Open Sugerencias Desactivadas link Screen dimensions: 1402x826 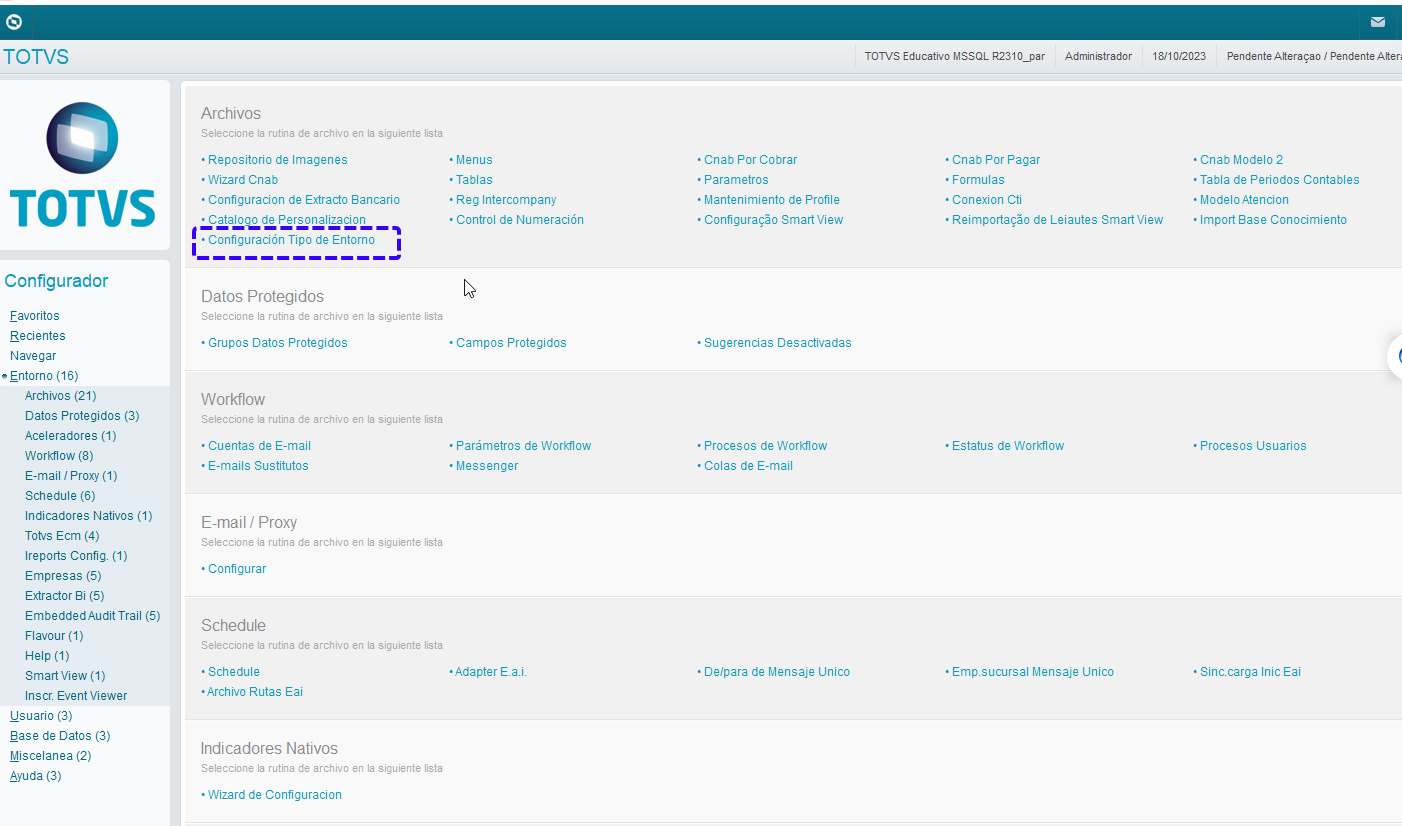[x=778, y=343]
